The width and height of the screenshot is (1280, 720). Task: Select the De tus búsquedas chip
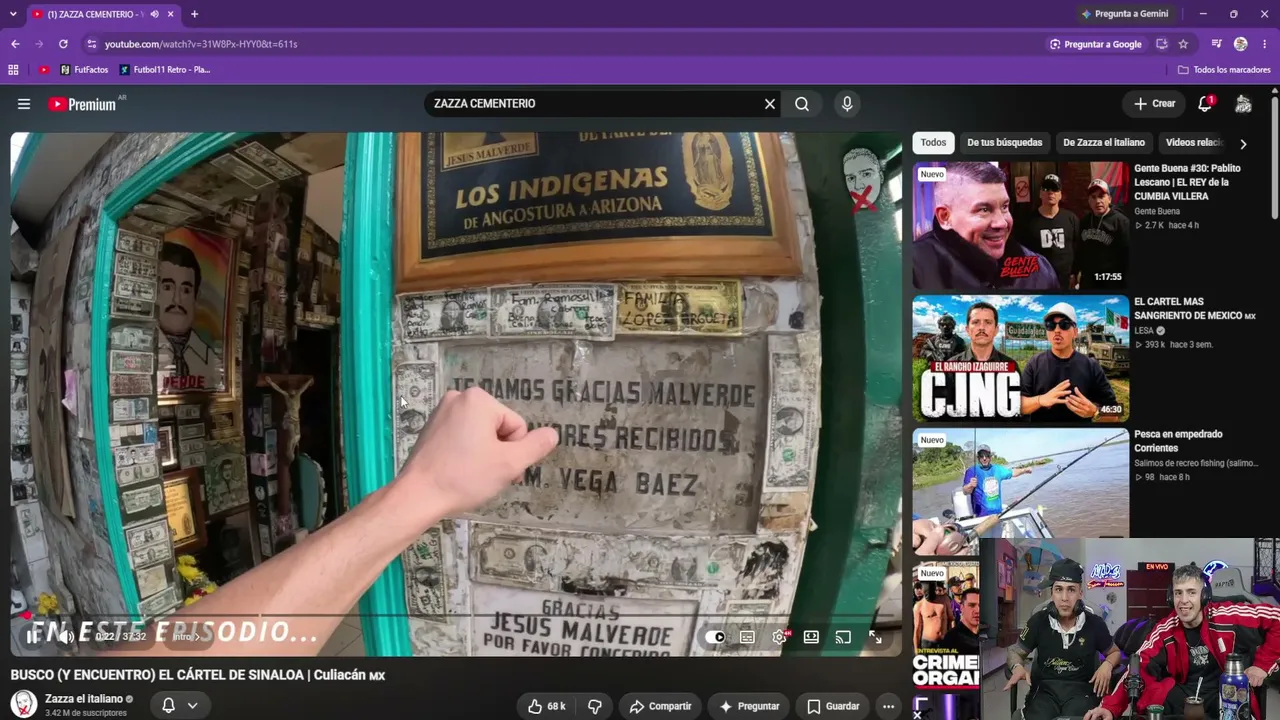click(1004, 143)
